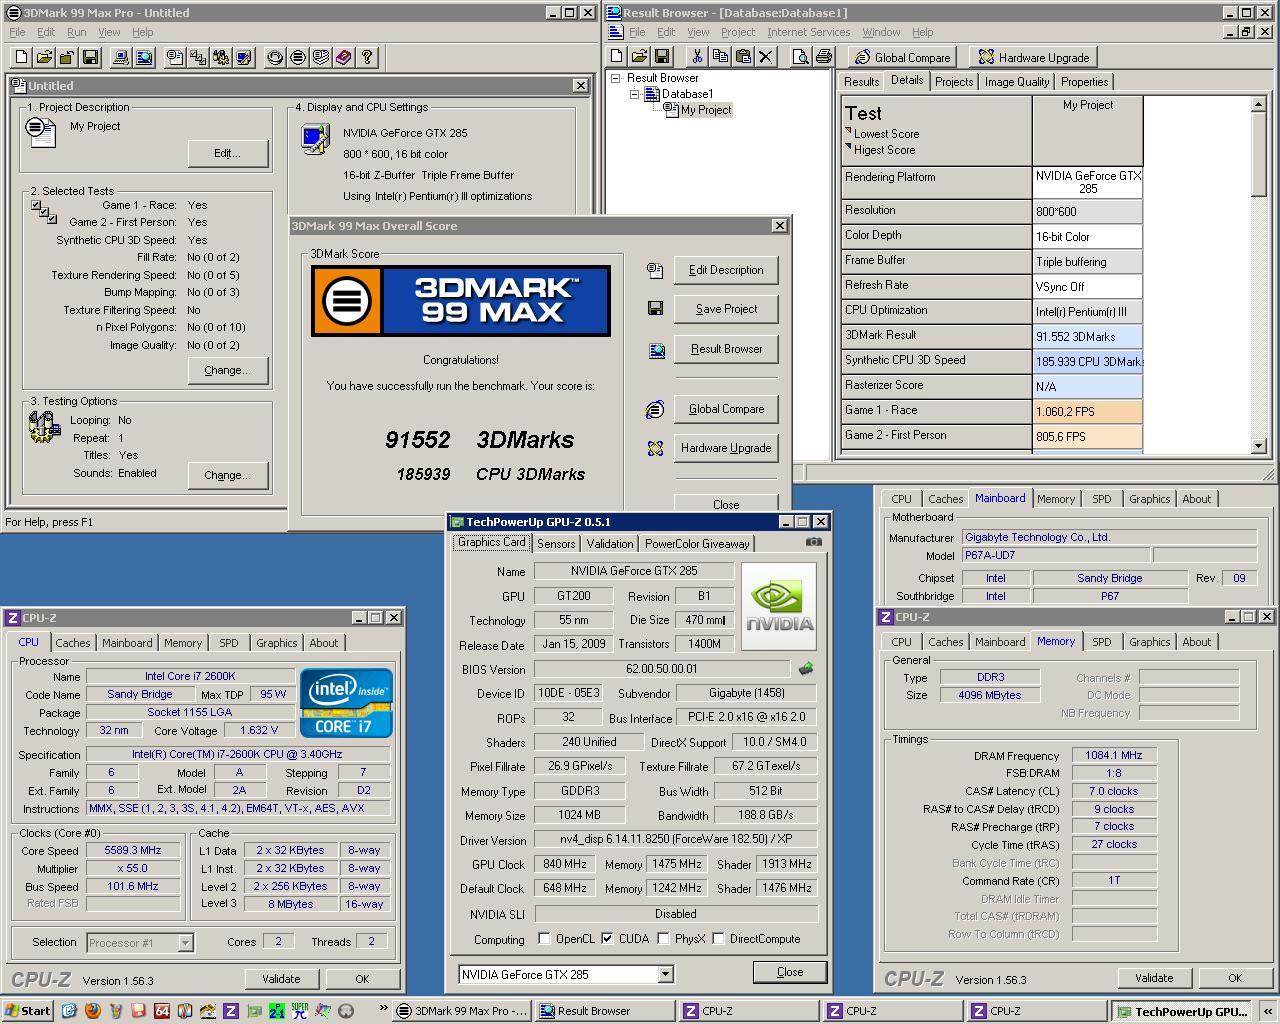This screenshot has height=1024, width=1280.
Task: Click Result Browser taskbar button
Action: pyautogui.click(x=605, y=1011)
